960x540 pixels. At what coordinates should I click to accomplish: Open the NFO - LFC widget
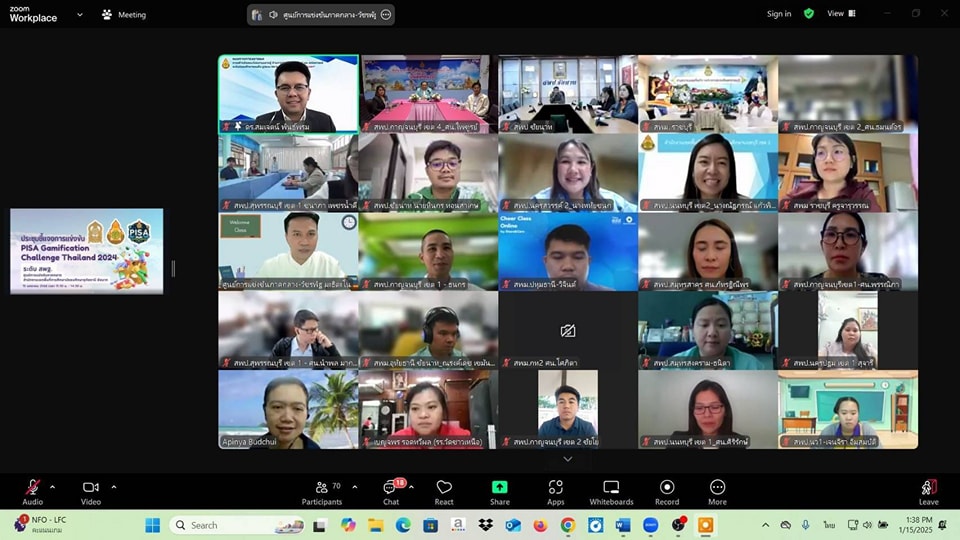pos(42,525)
